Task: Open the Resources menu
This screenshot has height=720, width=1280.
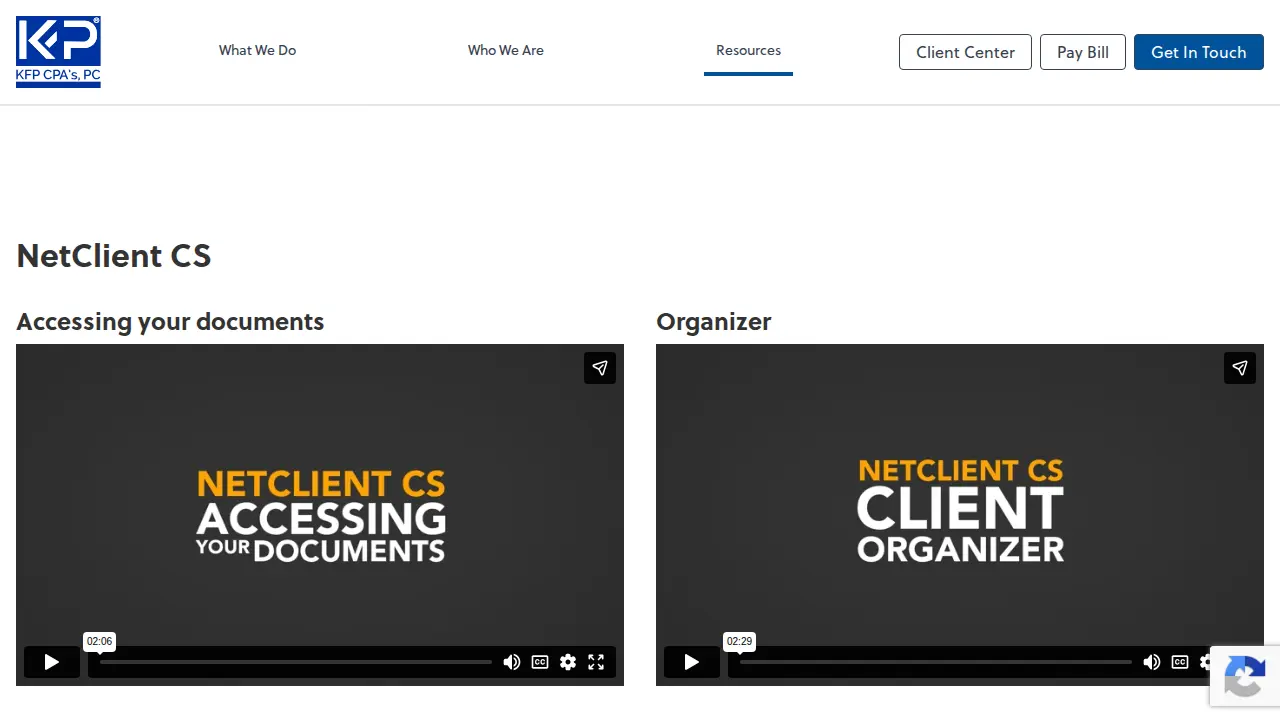Action: (x=748, y=50)
